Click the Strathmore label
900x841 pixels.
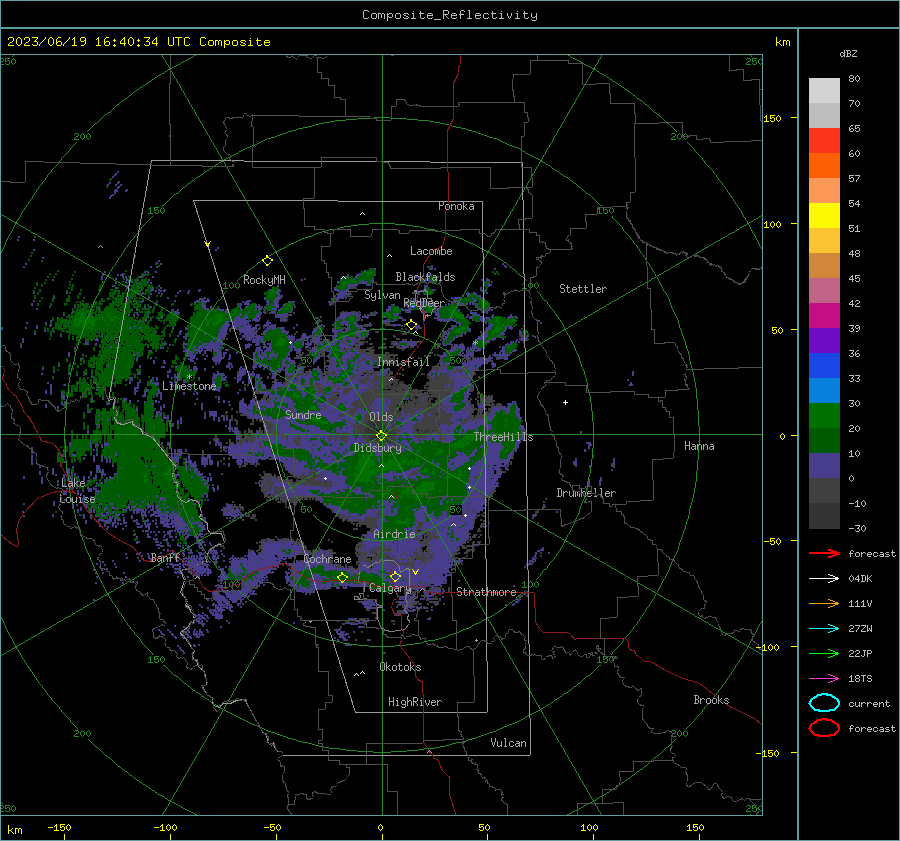click(x=486, y=592)
